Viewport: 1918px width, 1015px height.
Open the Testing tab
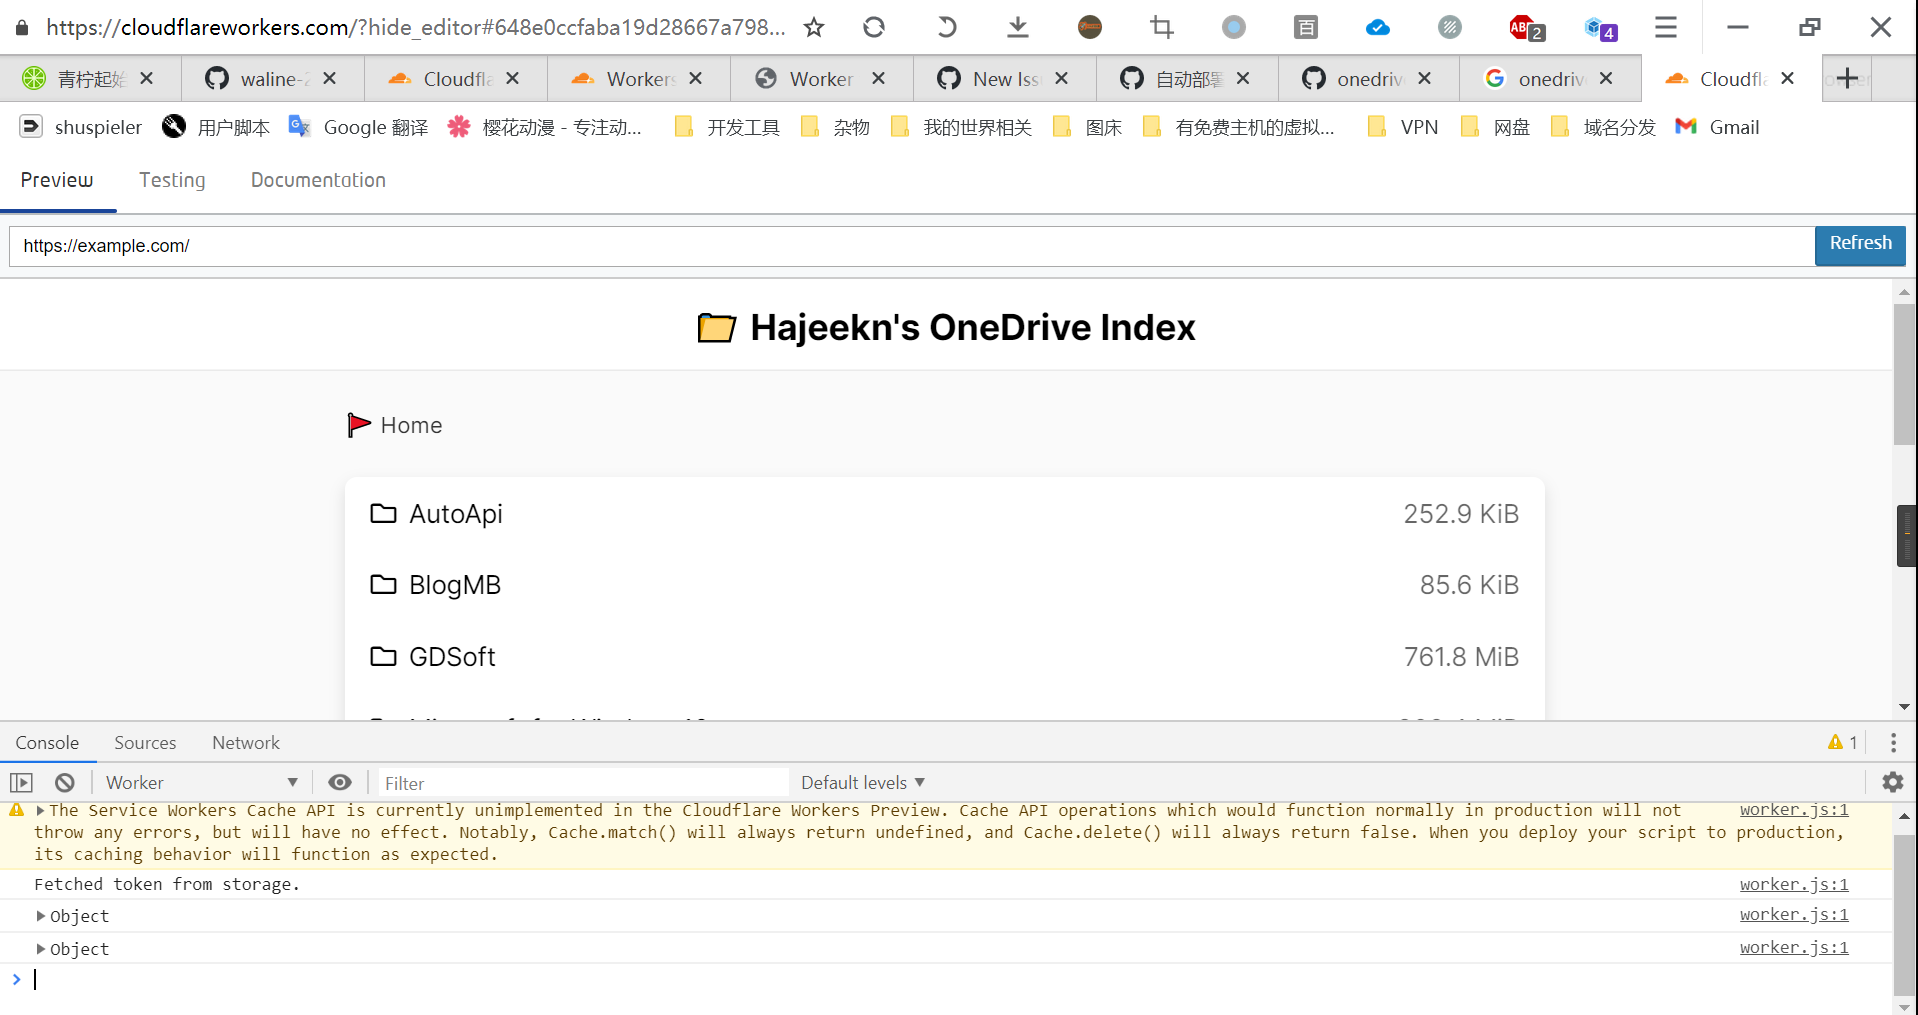[172, 180]
